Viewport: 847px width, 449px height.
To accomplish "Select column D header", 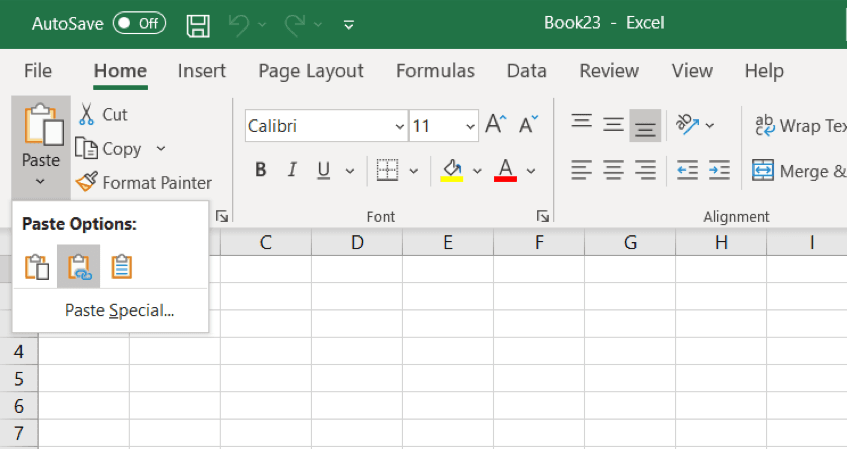I will click(357, 242).
